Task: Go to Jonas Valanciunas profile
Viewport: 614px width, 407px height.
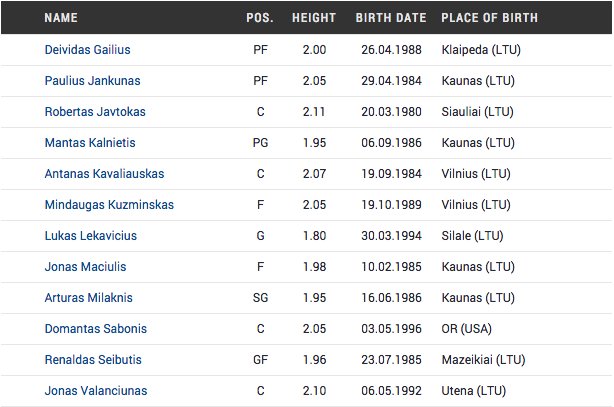Action: [x=96, y=390]
